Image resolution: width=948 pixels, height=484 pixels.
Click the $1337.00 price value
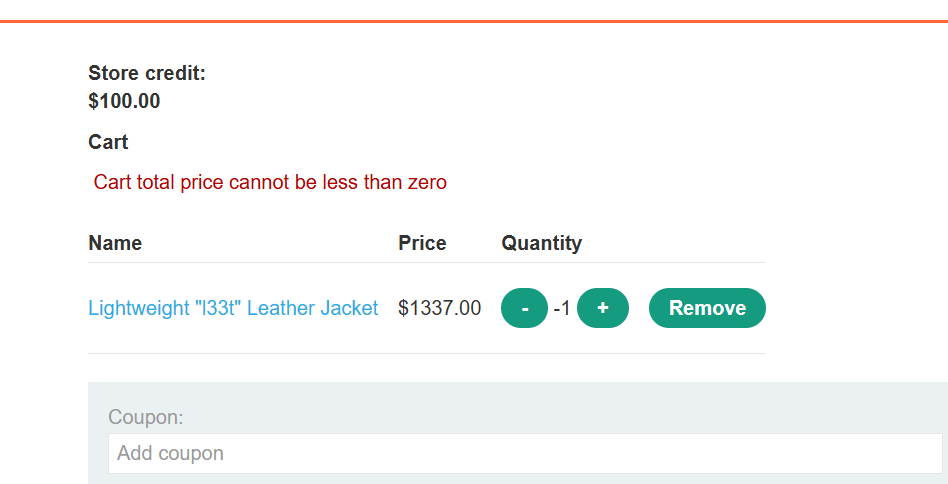[x=439, y=308]
